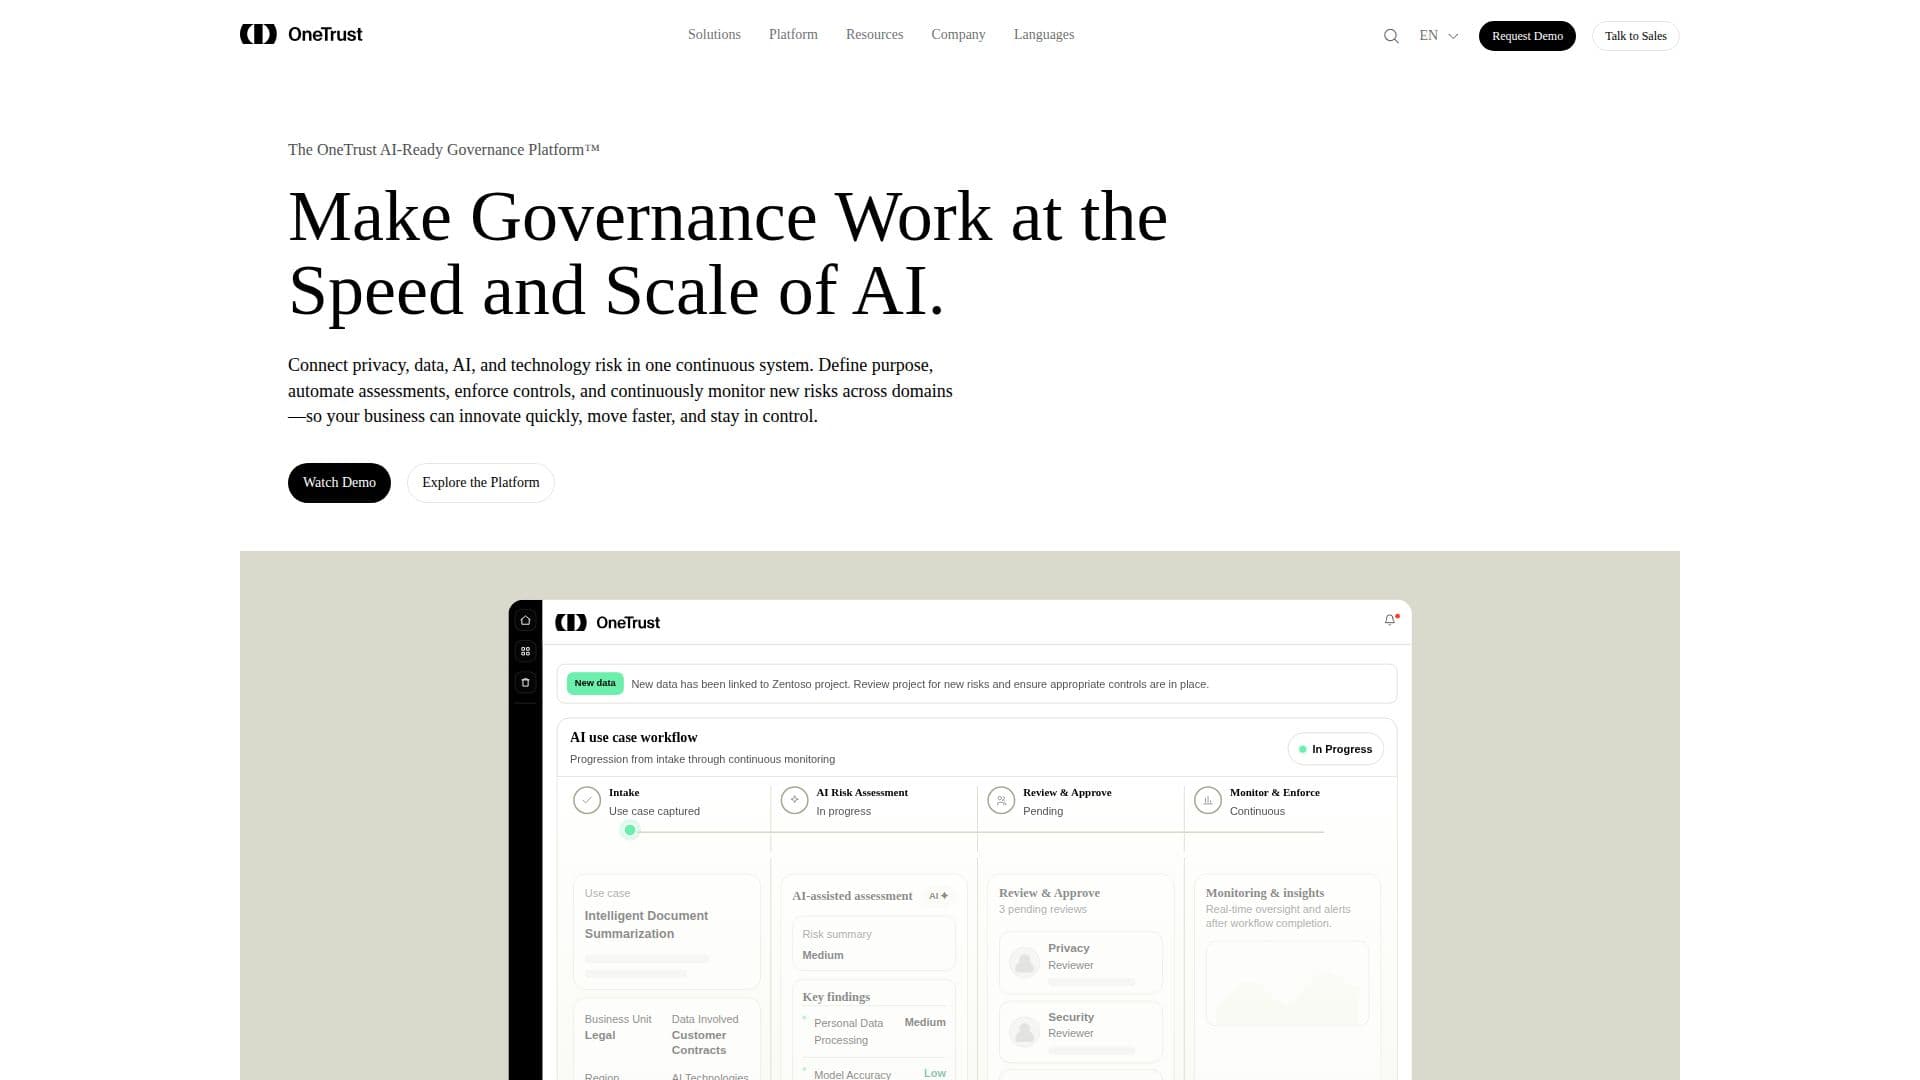Screen dimensions: 1920x1080
Task: Open the Resources menu
Action: pos(874,34)
